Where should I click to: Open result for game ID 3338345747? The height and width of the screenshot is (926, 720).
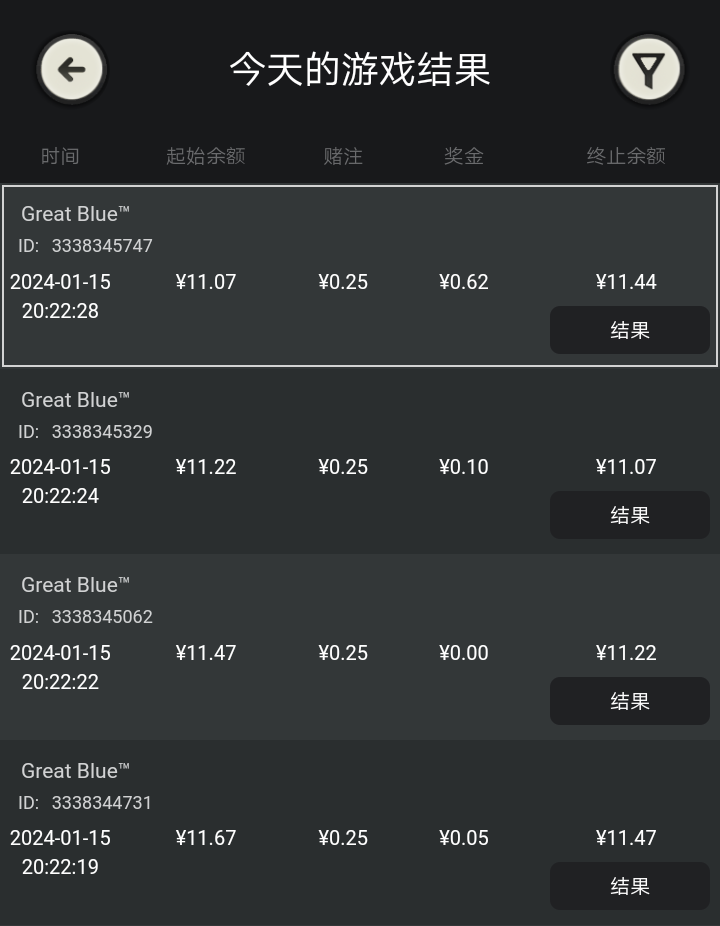click(630, 330)
